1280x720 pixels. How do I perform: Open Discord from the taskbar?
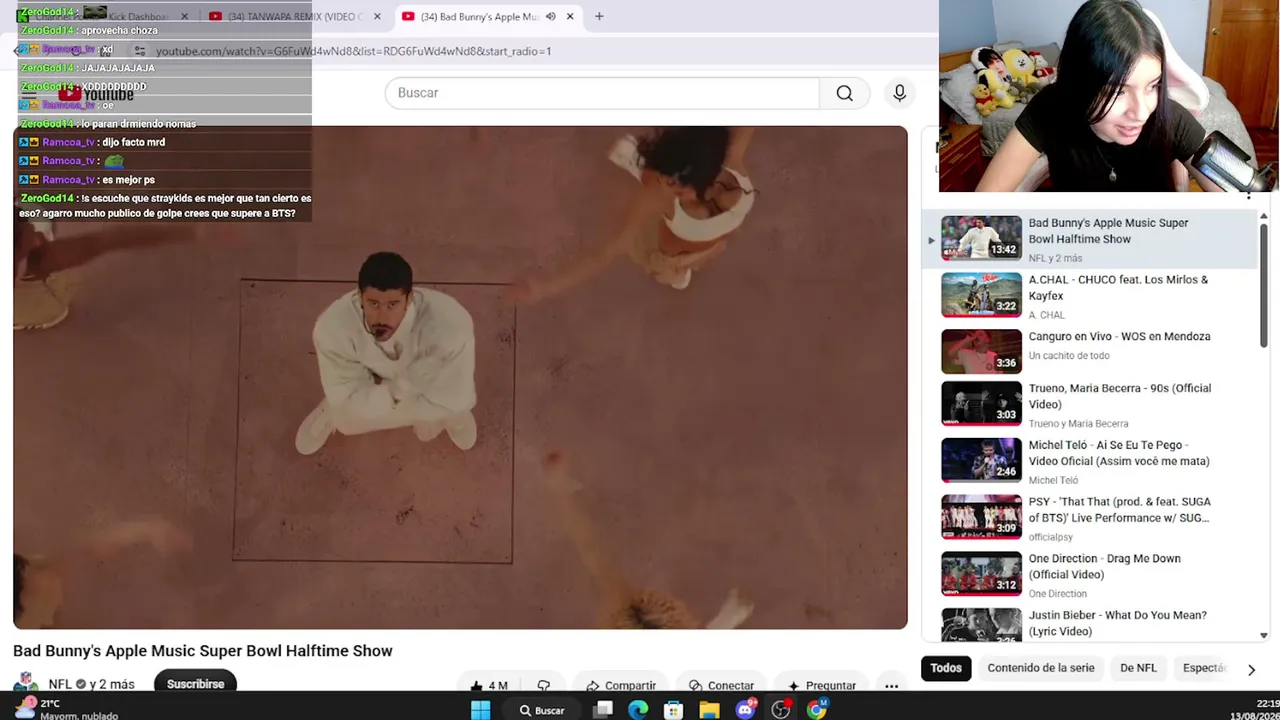tap(745, 710)
